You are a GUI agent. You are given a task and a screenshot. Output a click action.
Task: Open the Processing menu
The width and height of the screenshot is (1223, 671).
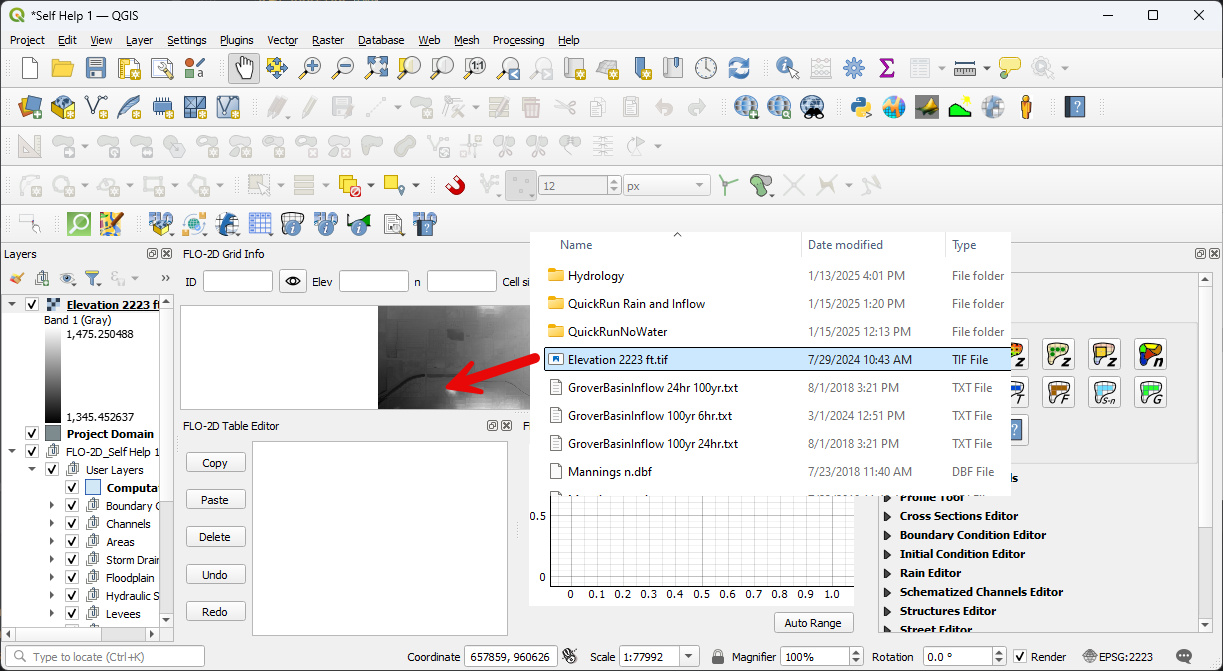click(x=518, y=40)
